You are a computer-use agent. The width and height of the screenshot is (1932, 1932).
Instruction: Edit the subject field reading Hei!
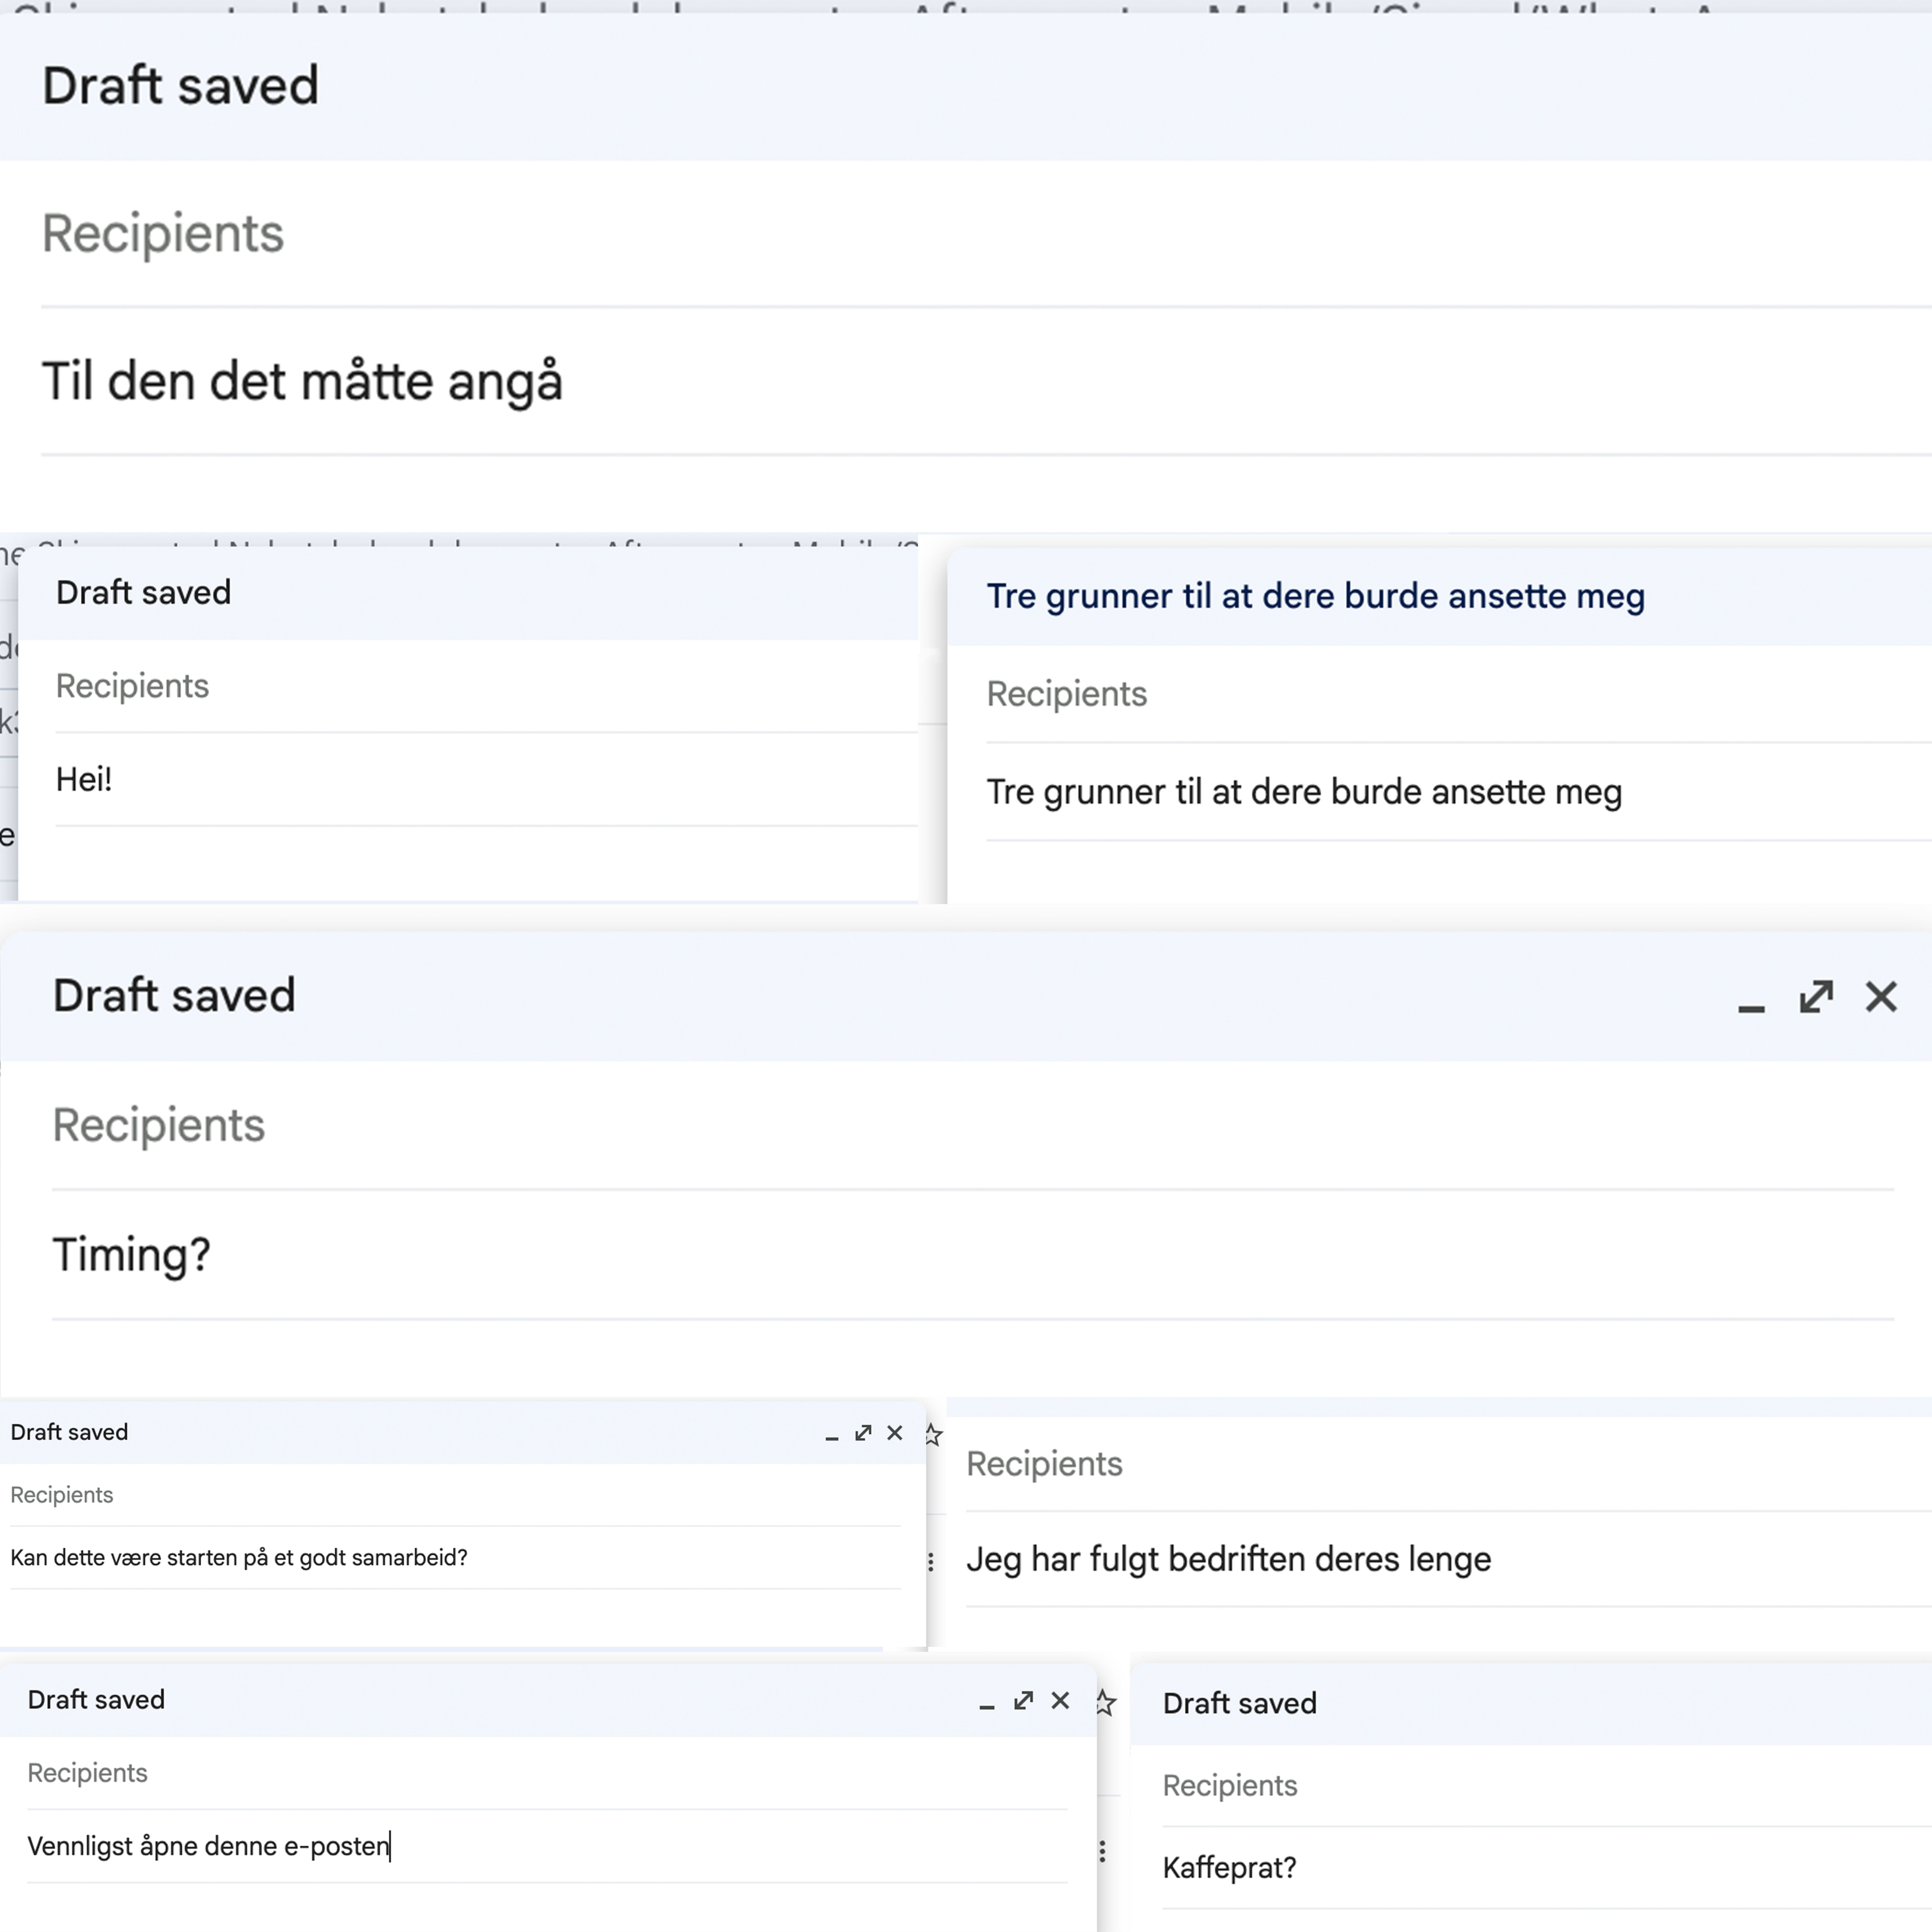click(486, 779)
